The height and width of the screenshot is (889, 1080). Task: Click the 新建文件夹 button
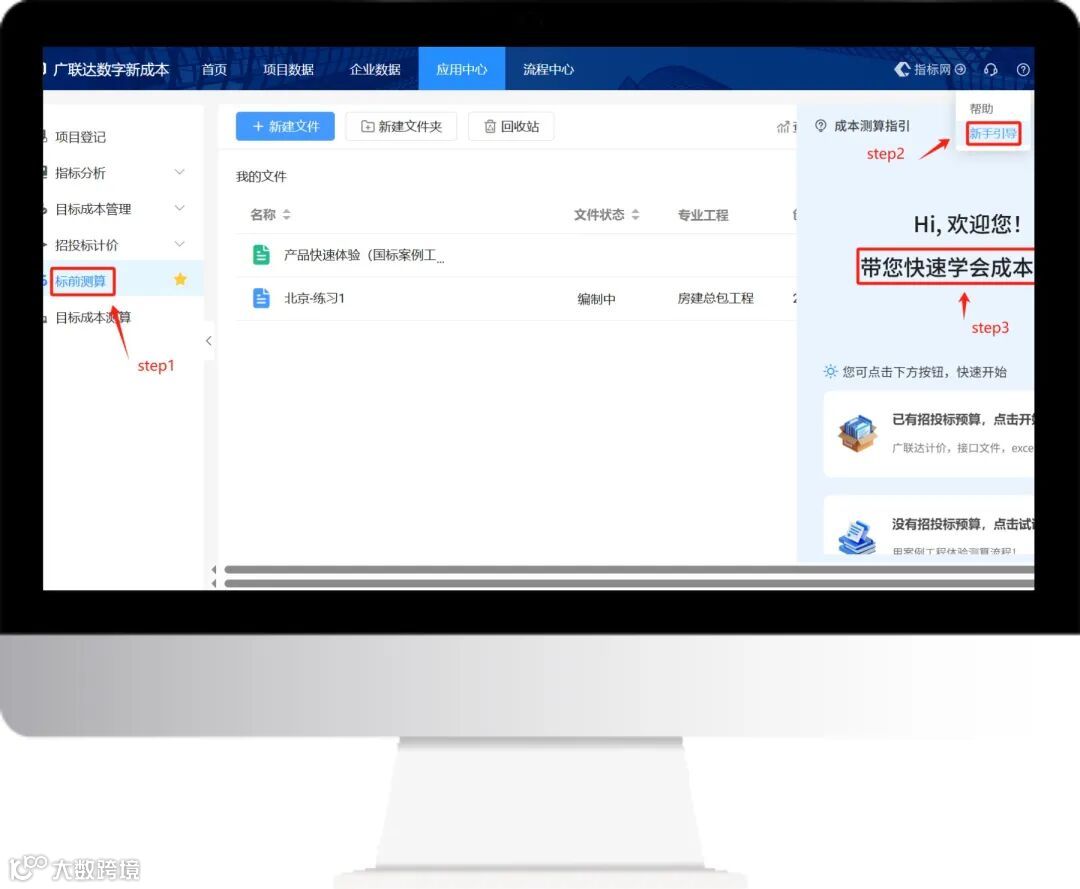click(x=401, y=127)
